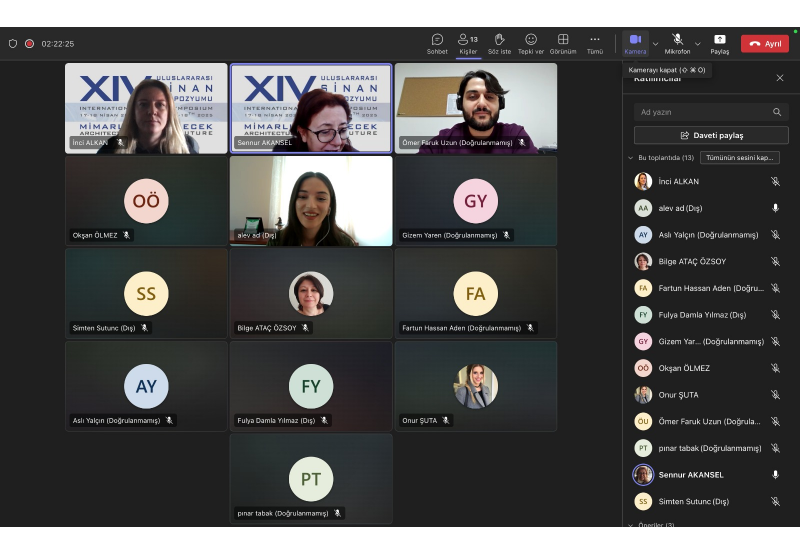
Task: Select alev ad (Dış) video tile
Action: [311, 201]
